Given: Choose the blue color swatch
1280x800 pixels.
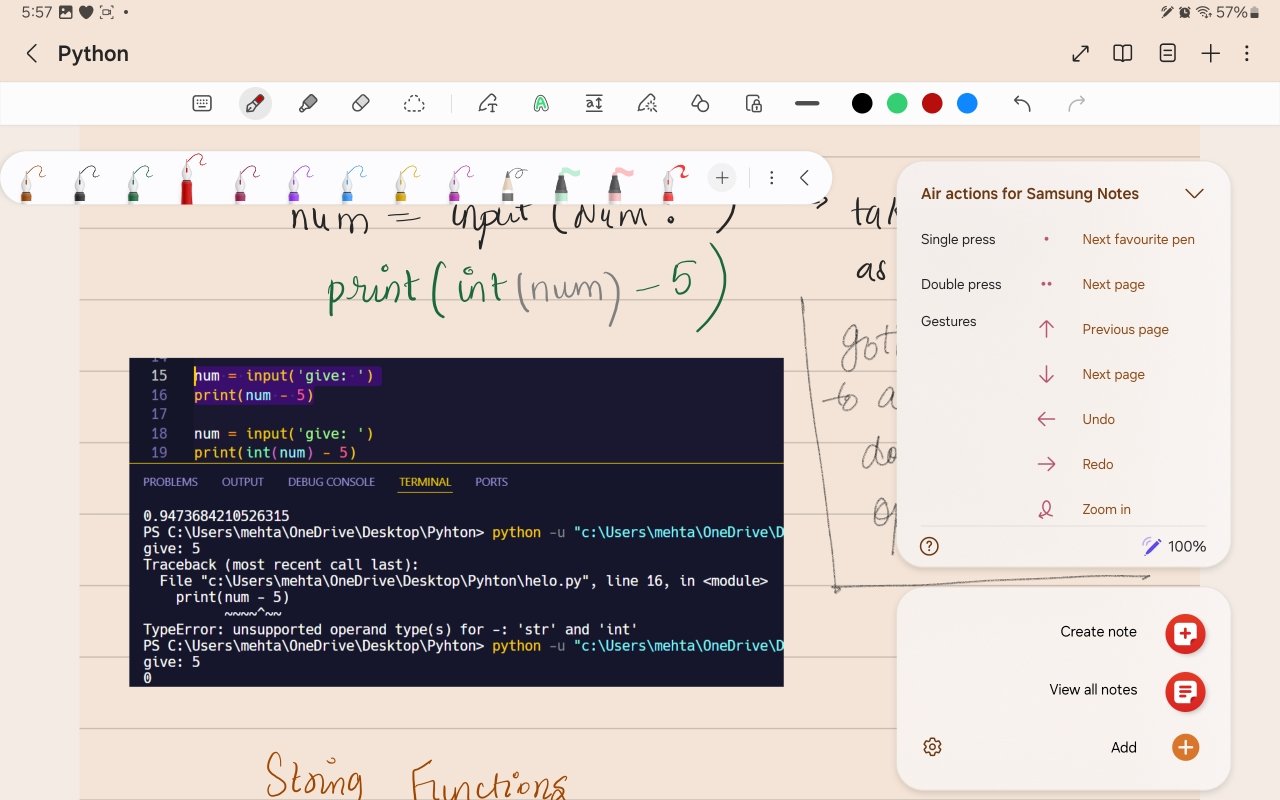Looking at the screenshot, I should (x=967, y=103).
